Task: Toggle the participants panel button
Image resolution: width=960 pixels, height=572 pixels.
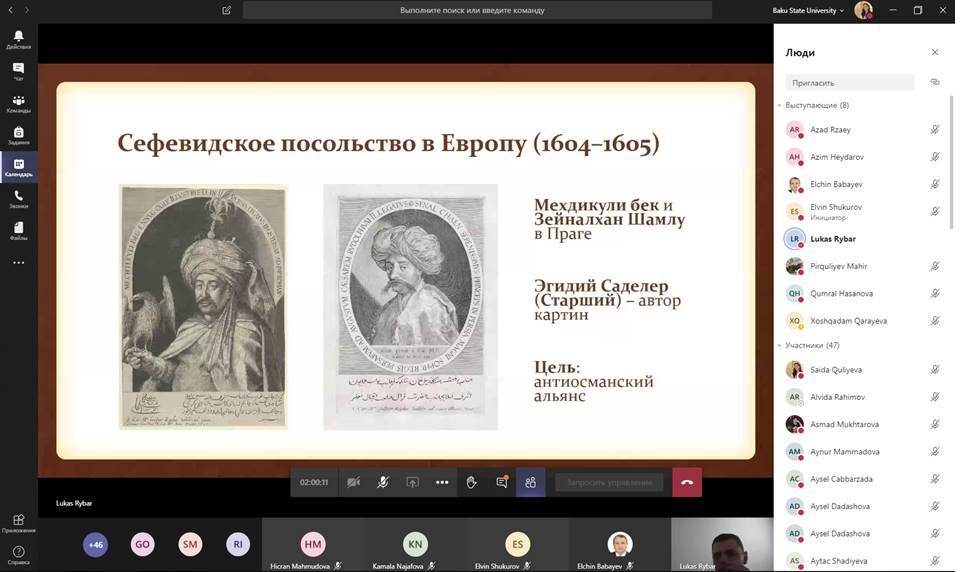Action: [x=530, y=483]
